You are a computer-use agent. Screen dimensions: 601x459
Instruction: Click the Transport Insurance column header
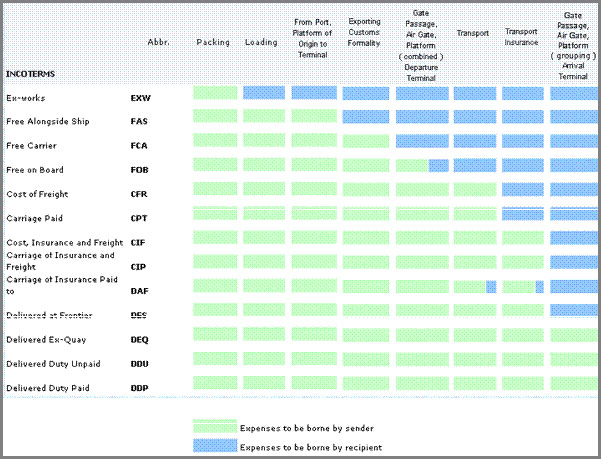523,38
